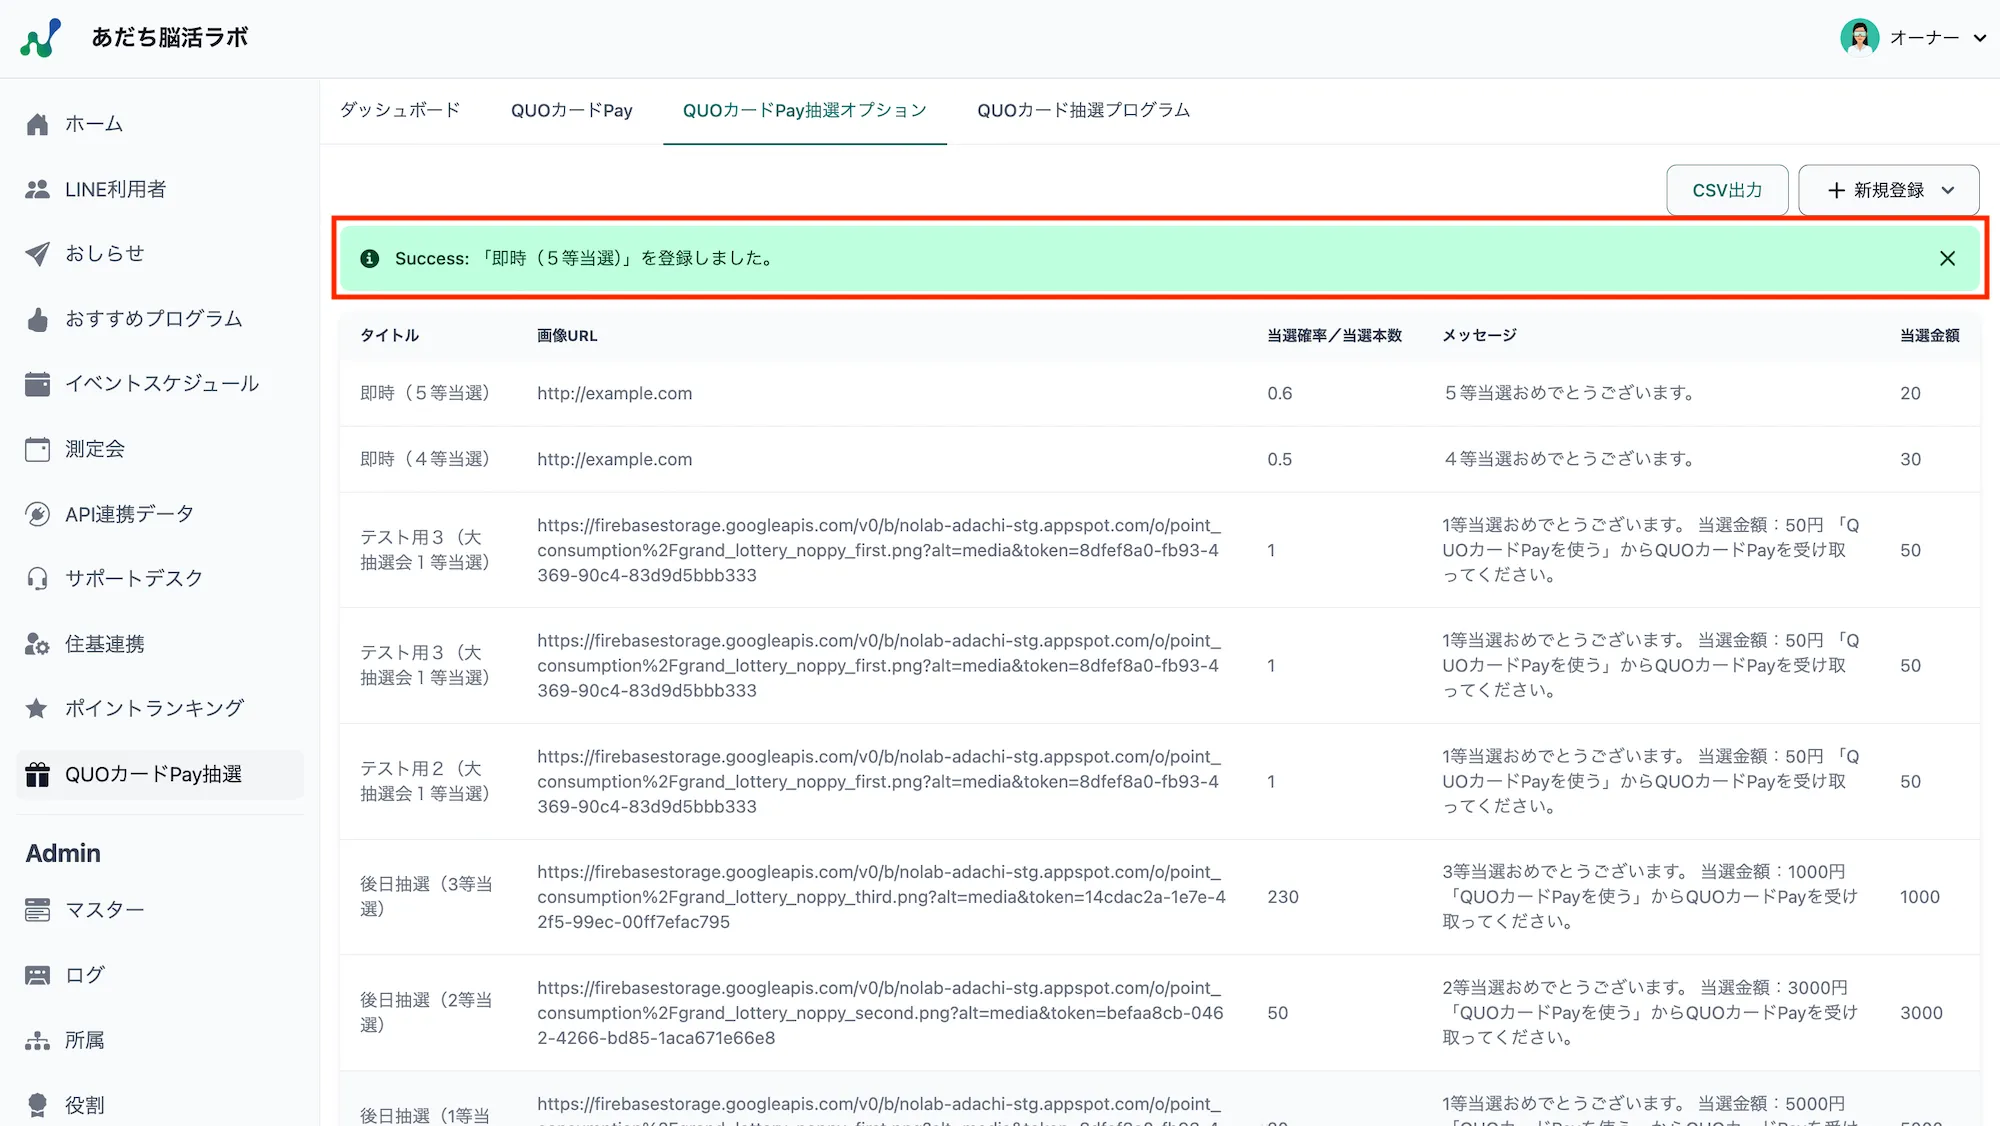This screenshot has width=2000, height=1126.
Task: Click the あだち脳活ラボ logo icon
Action: 41,38
